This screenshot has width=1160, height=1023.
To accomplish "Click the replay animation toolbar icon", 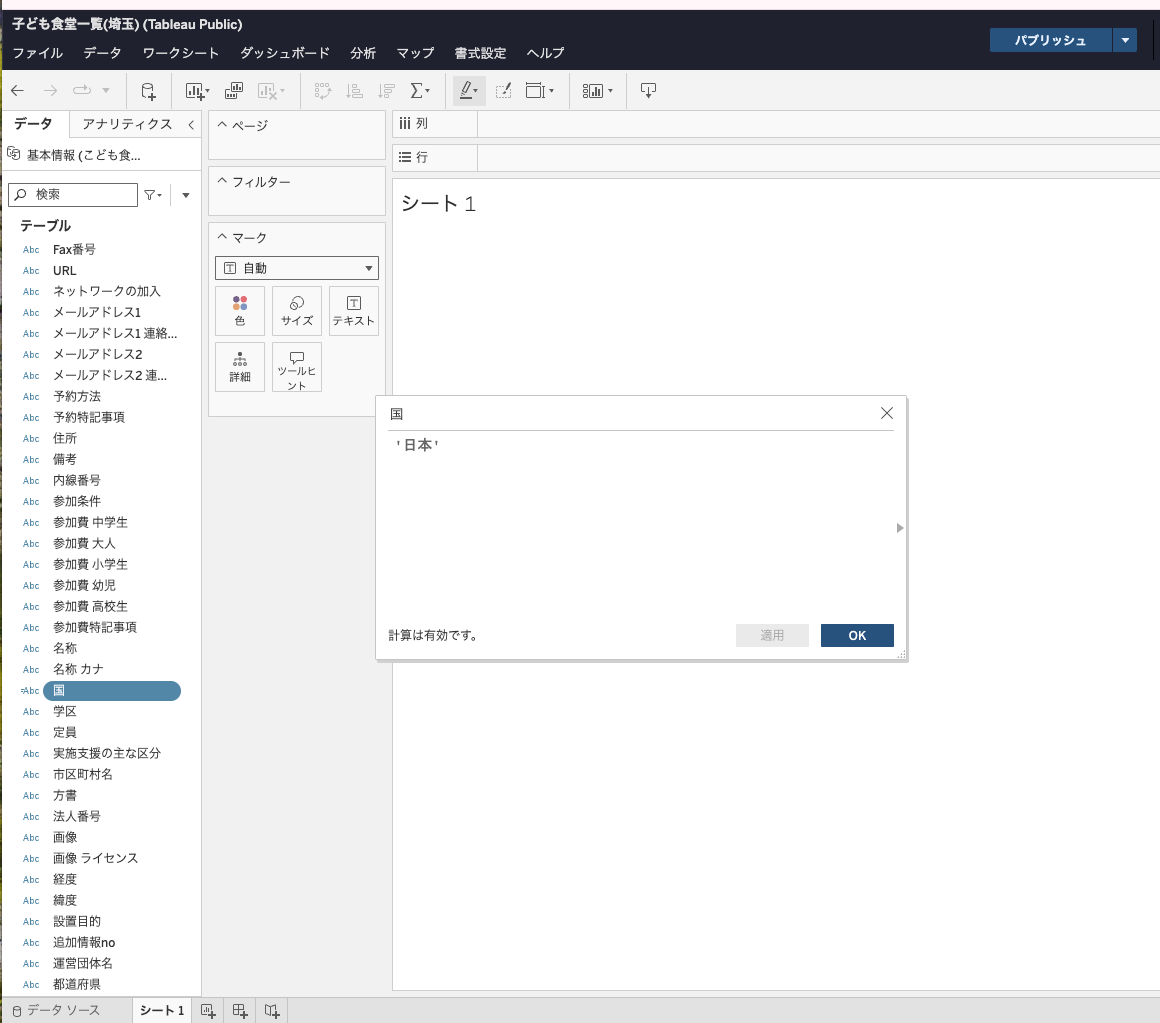I will [81, 90].
